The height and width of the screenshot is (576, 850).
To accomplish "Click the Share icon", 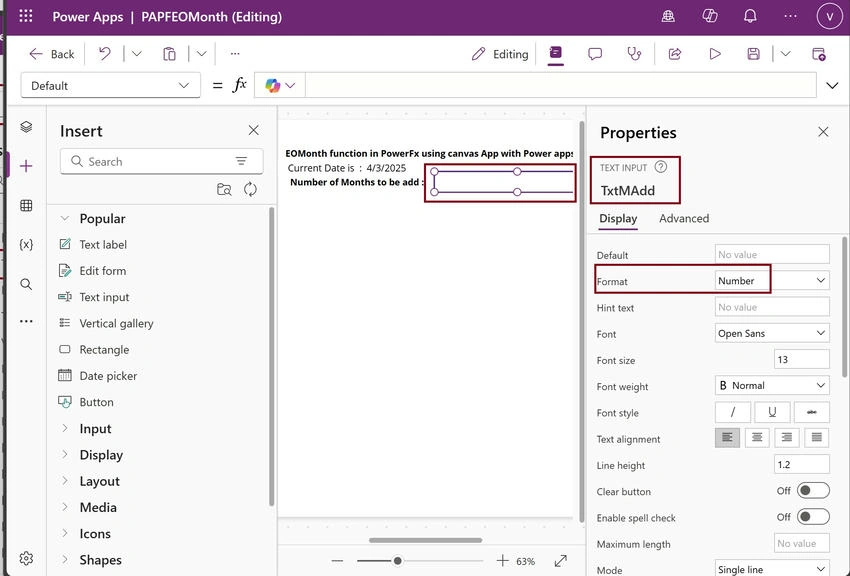I will coord(675,54).
